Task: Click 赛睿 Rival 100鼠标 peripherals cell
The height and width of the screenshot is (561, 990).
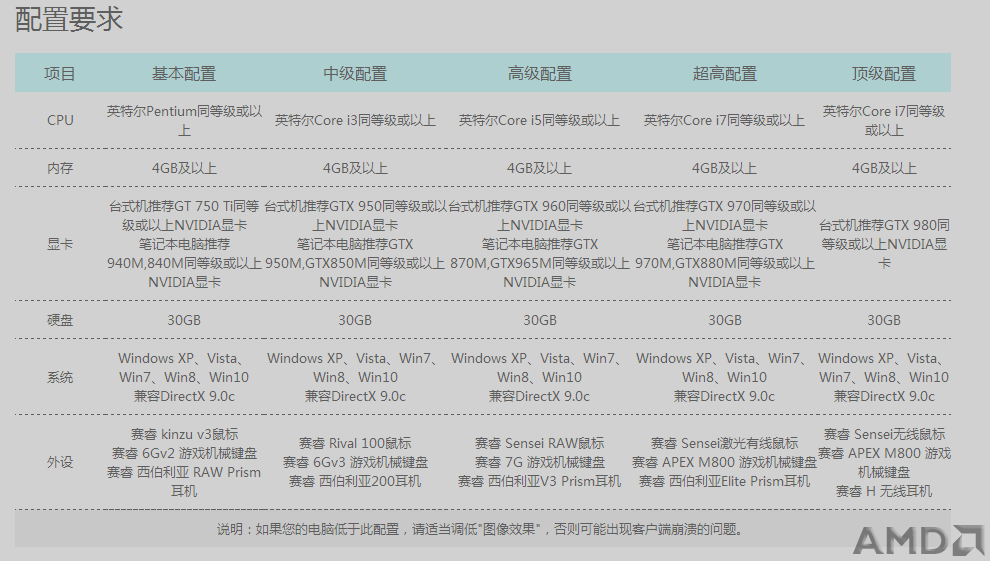Action: pyautogui.click(x=355, y=462)
